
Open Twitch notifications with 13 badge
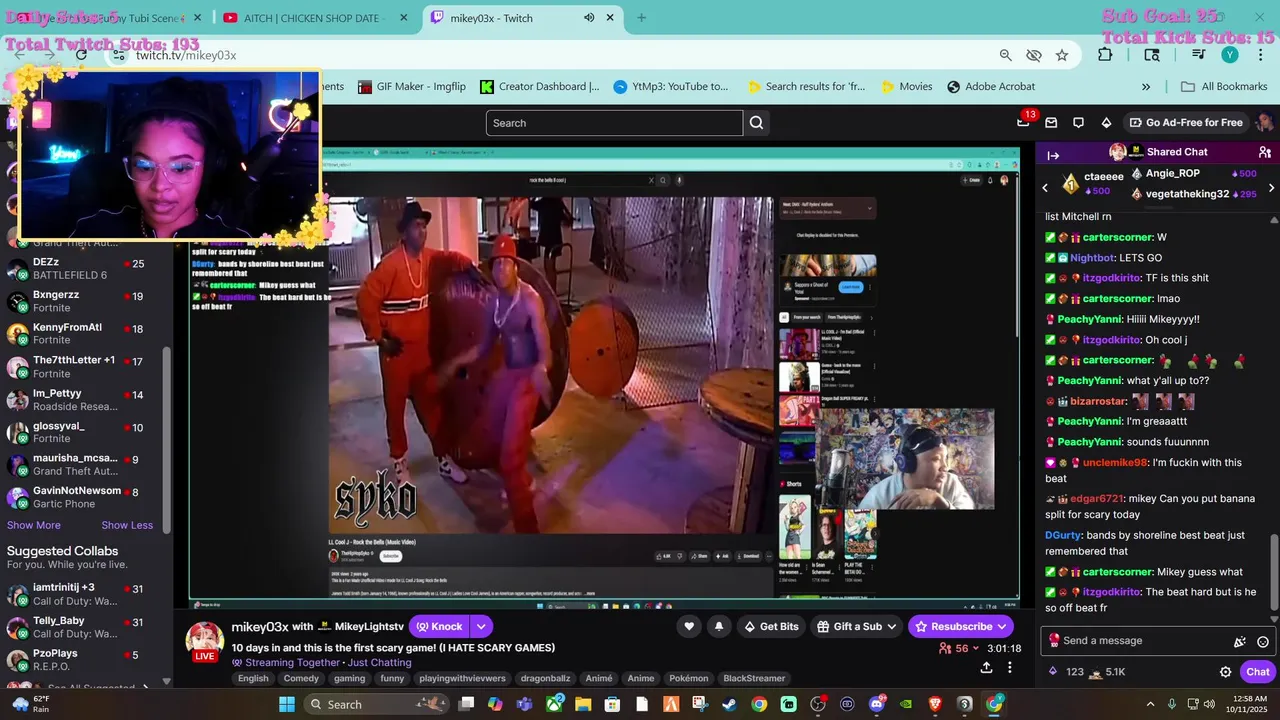(1023, 122)
